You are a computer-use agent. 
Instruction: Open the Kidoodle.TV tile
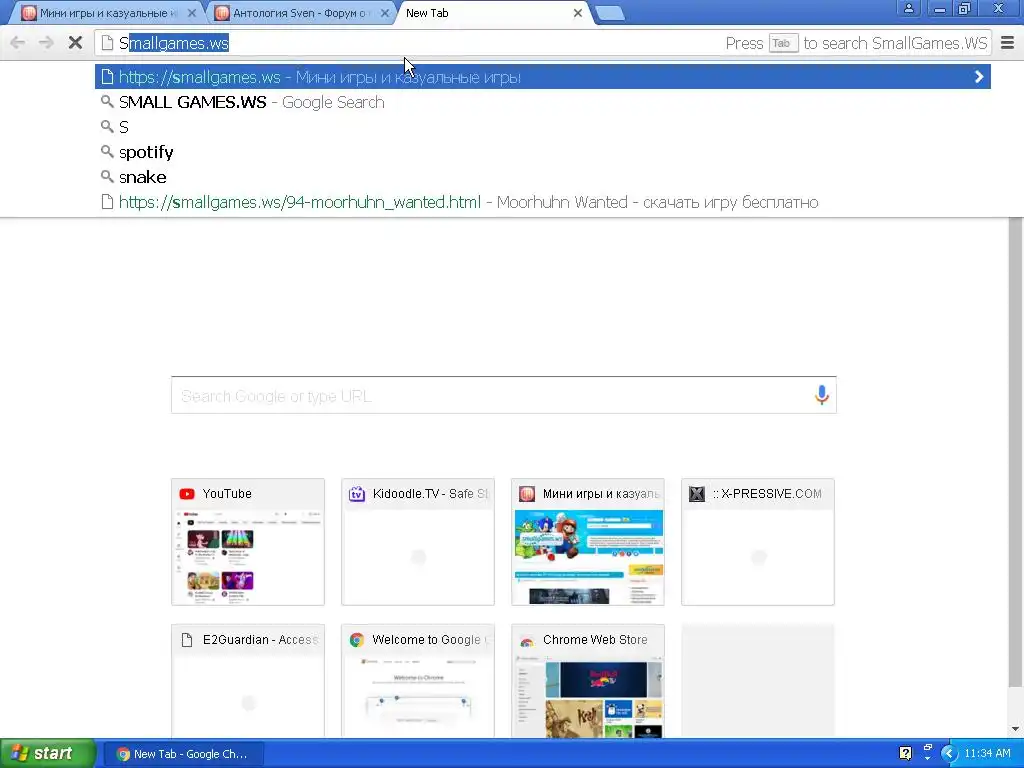pos(418,542)
